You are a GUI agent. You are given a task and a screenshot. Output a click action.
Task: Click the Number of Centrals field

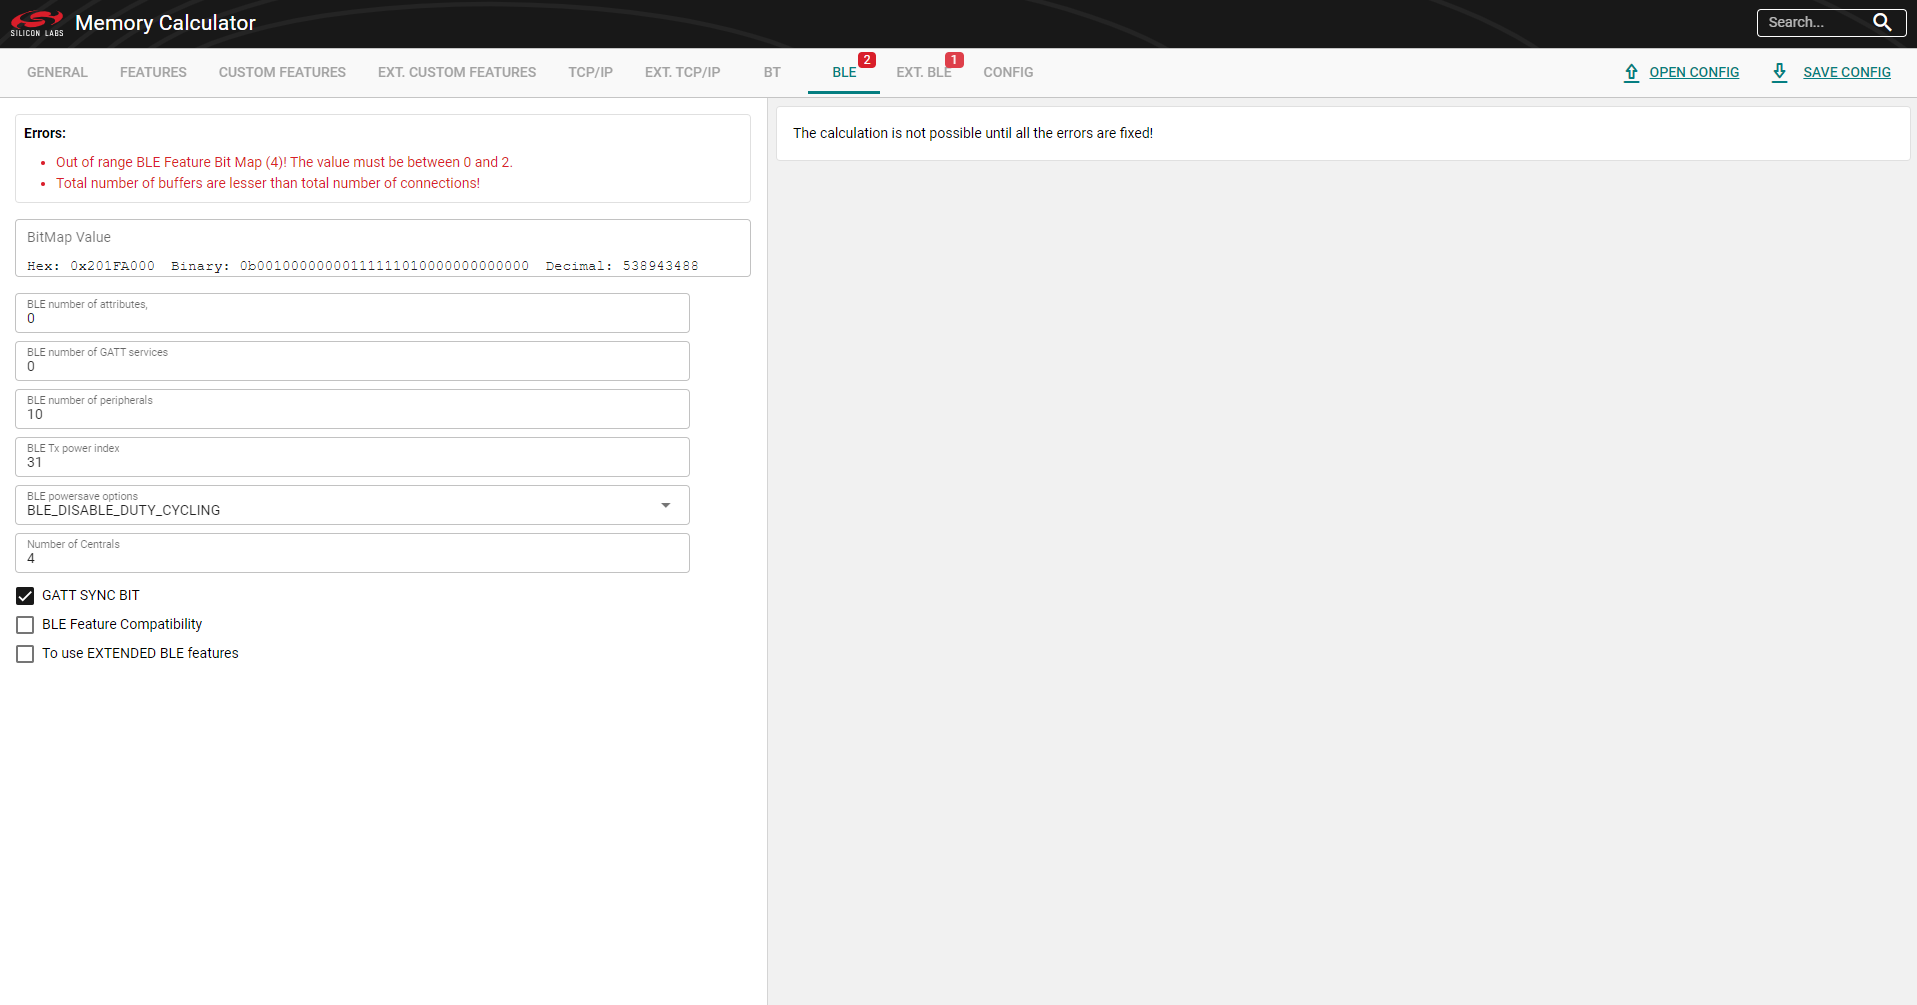[352, 557]
